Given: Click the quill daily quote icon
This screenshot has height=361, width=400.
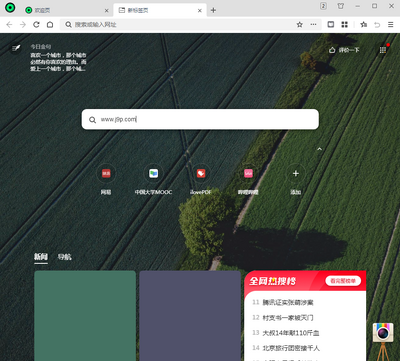Looking at the screenshot, I should point(15,48).
